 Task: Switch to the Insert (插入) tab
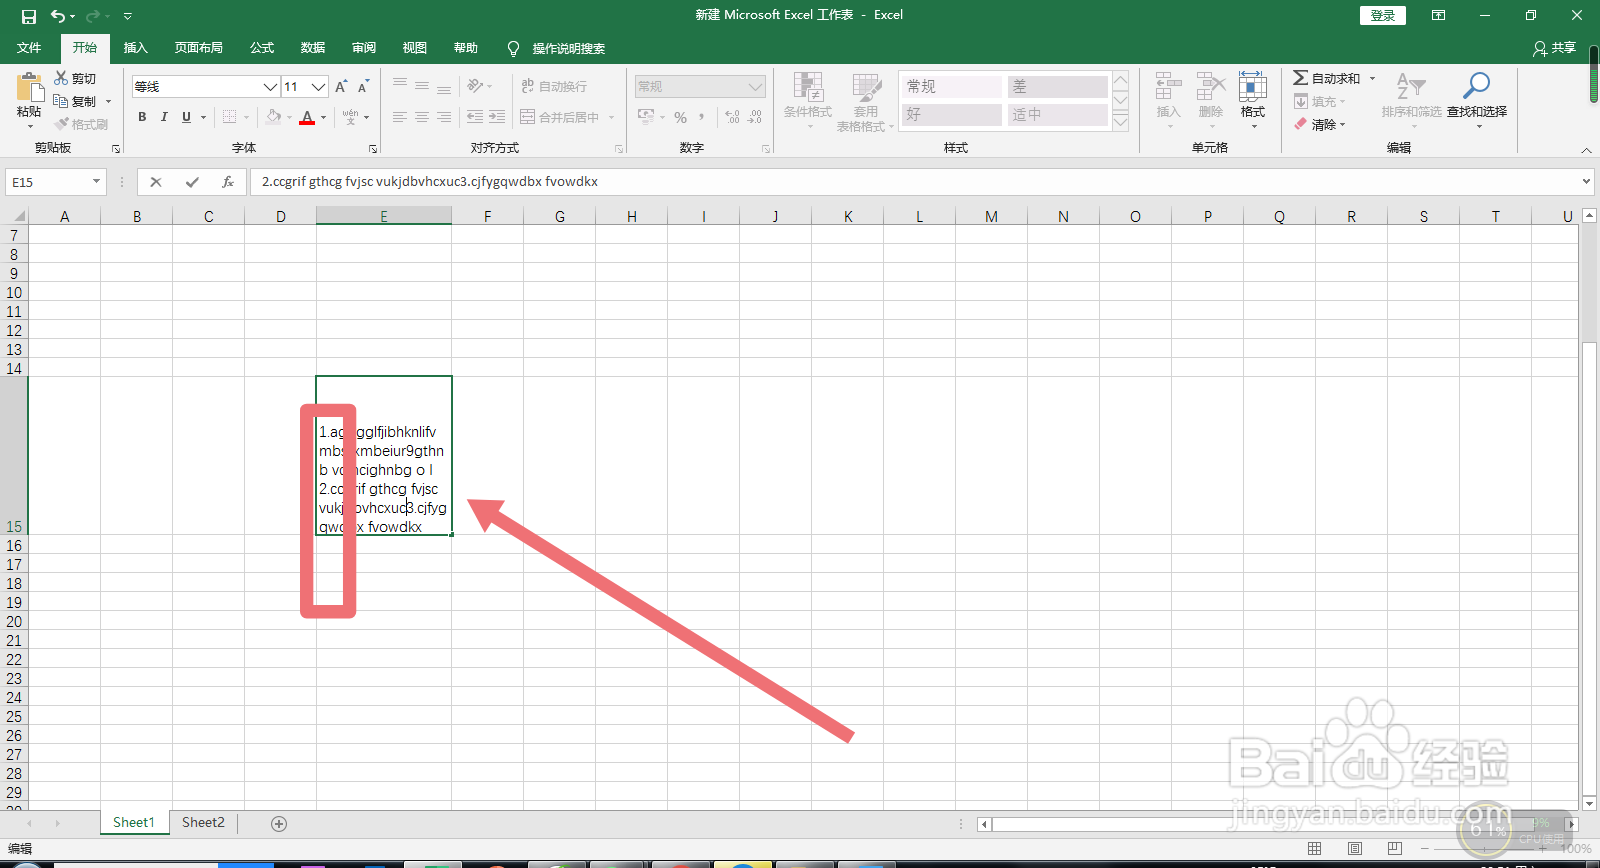(x=135, y=48)
